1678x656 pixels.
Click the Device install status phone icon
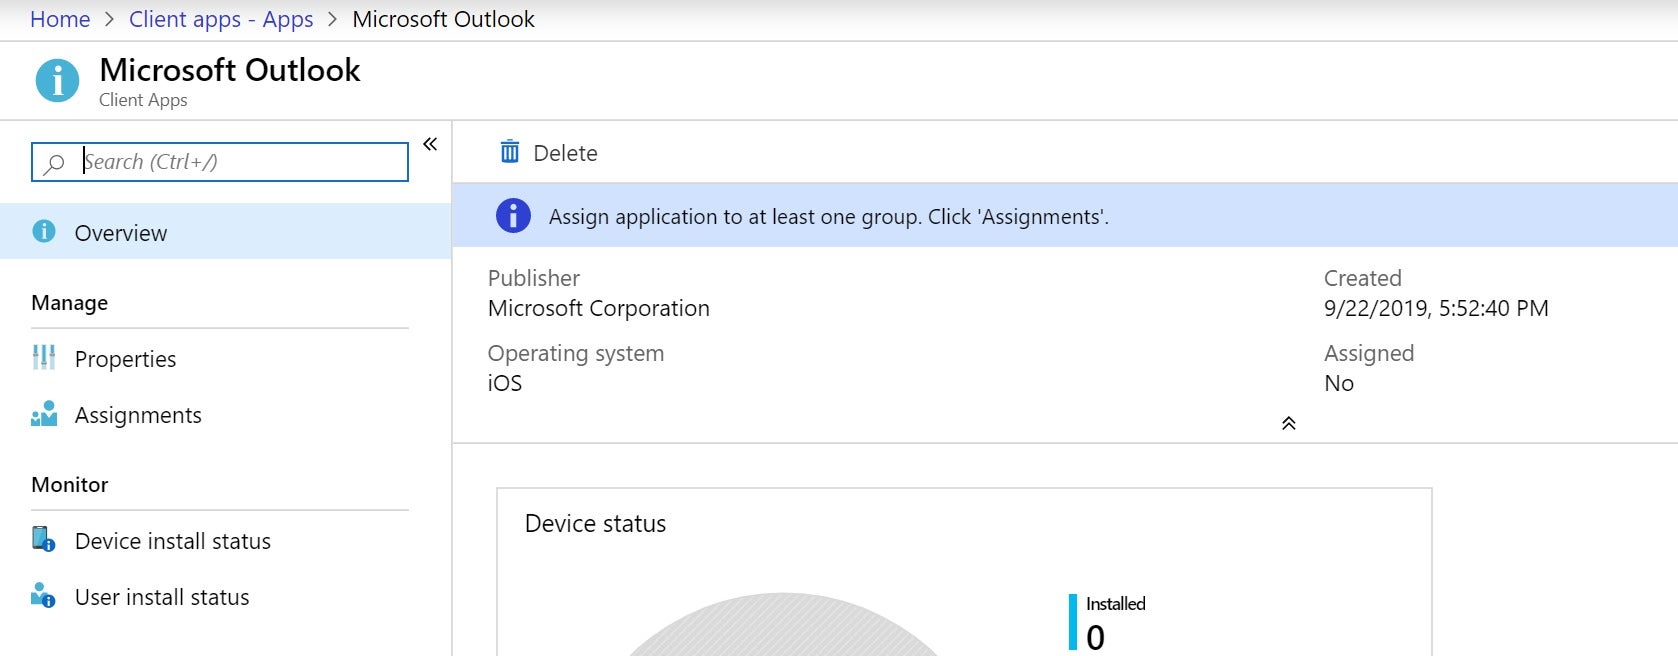tap(43, 539)
